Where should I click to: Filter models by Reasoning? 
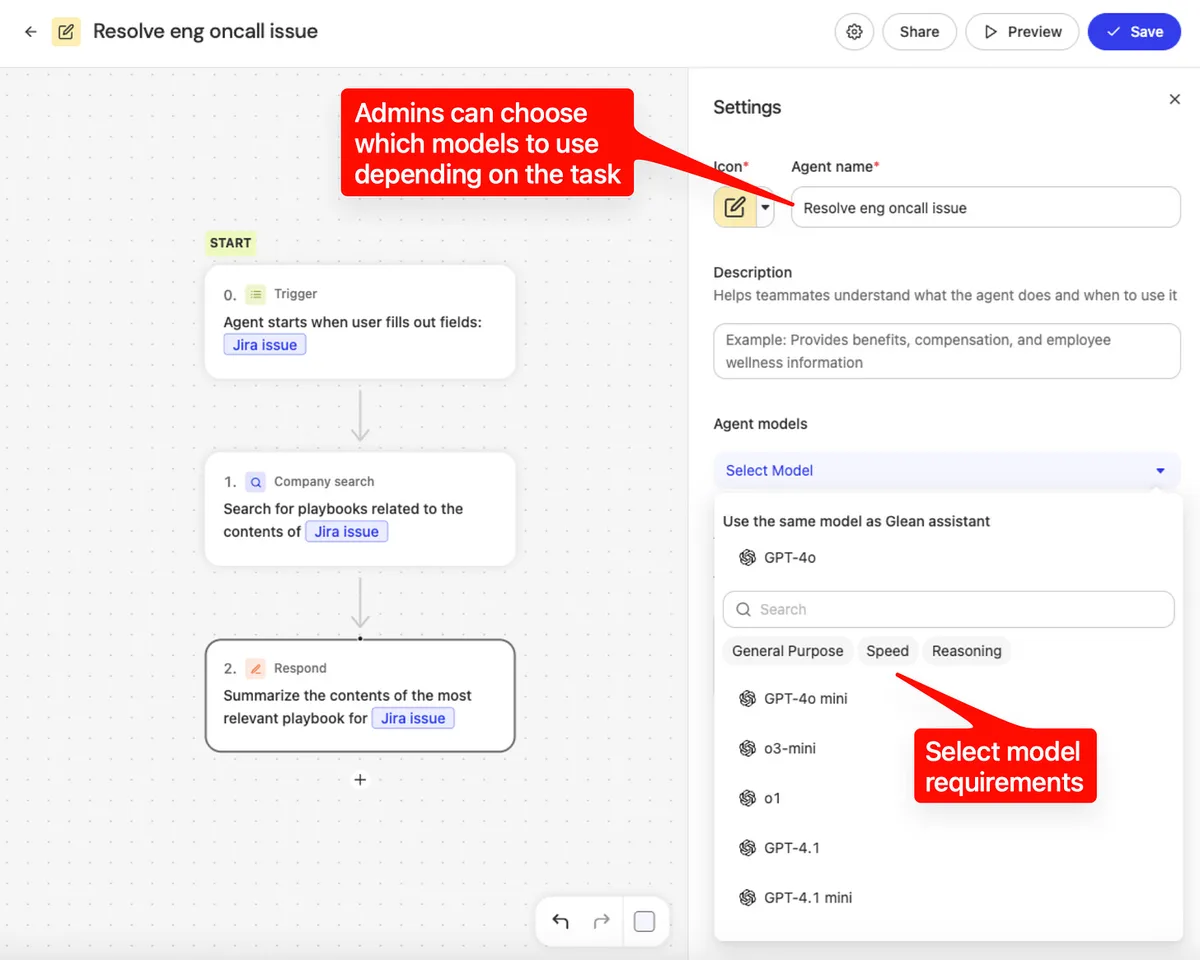(966, 651)
